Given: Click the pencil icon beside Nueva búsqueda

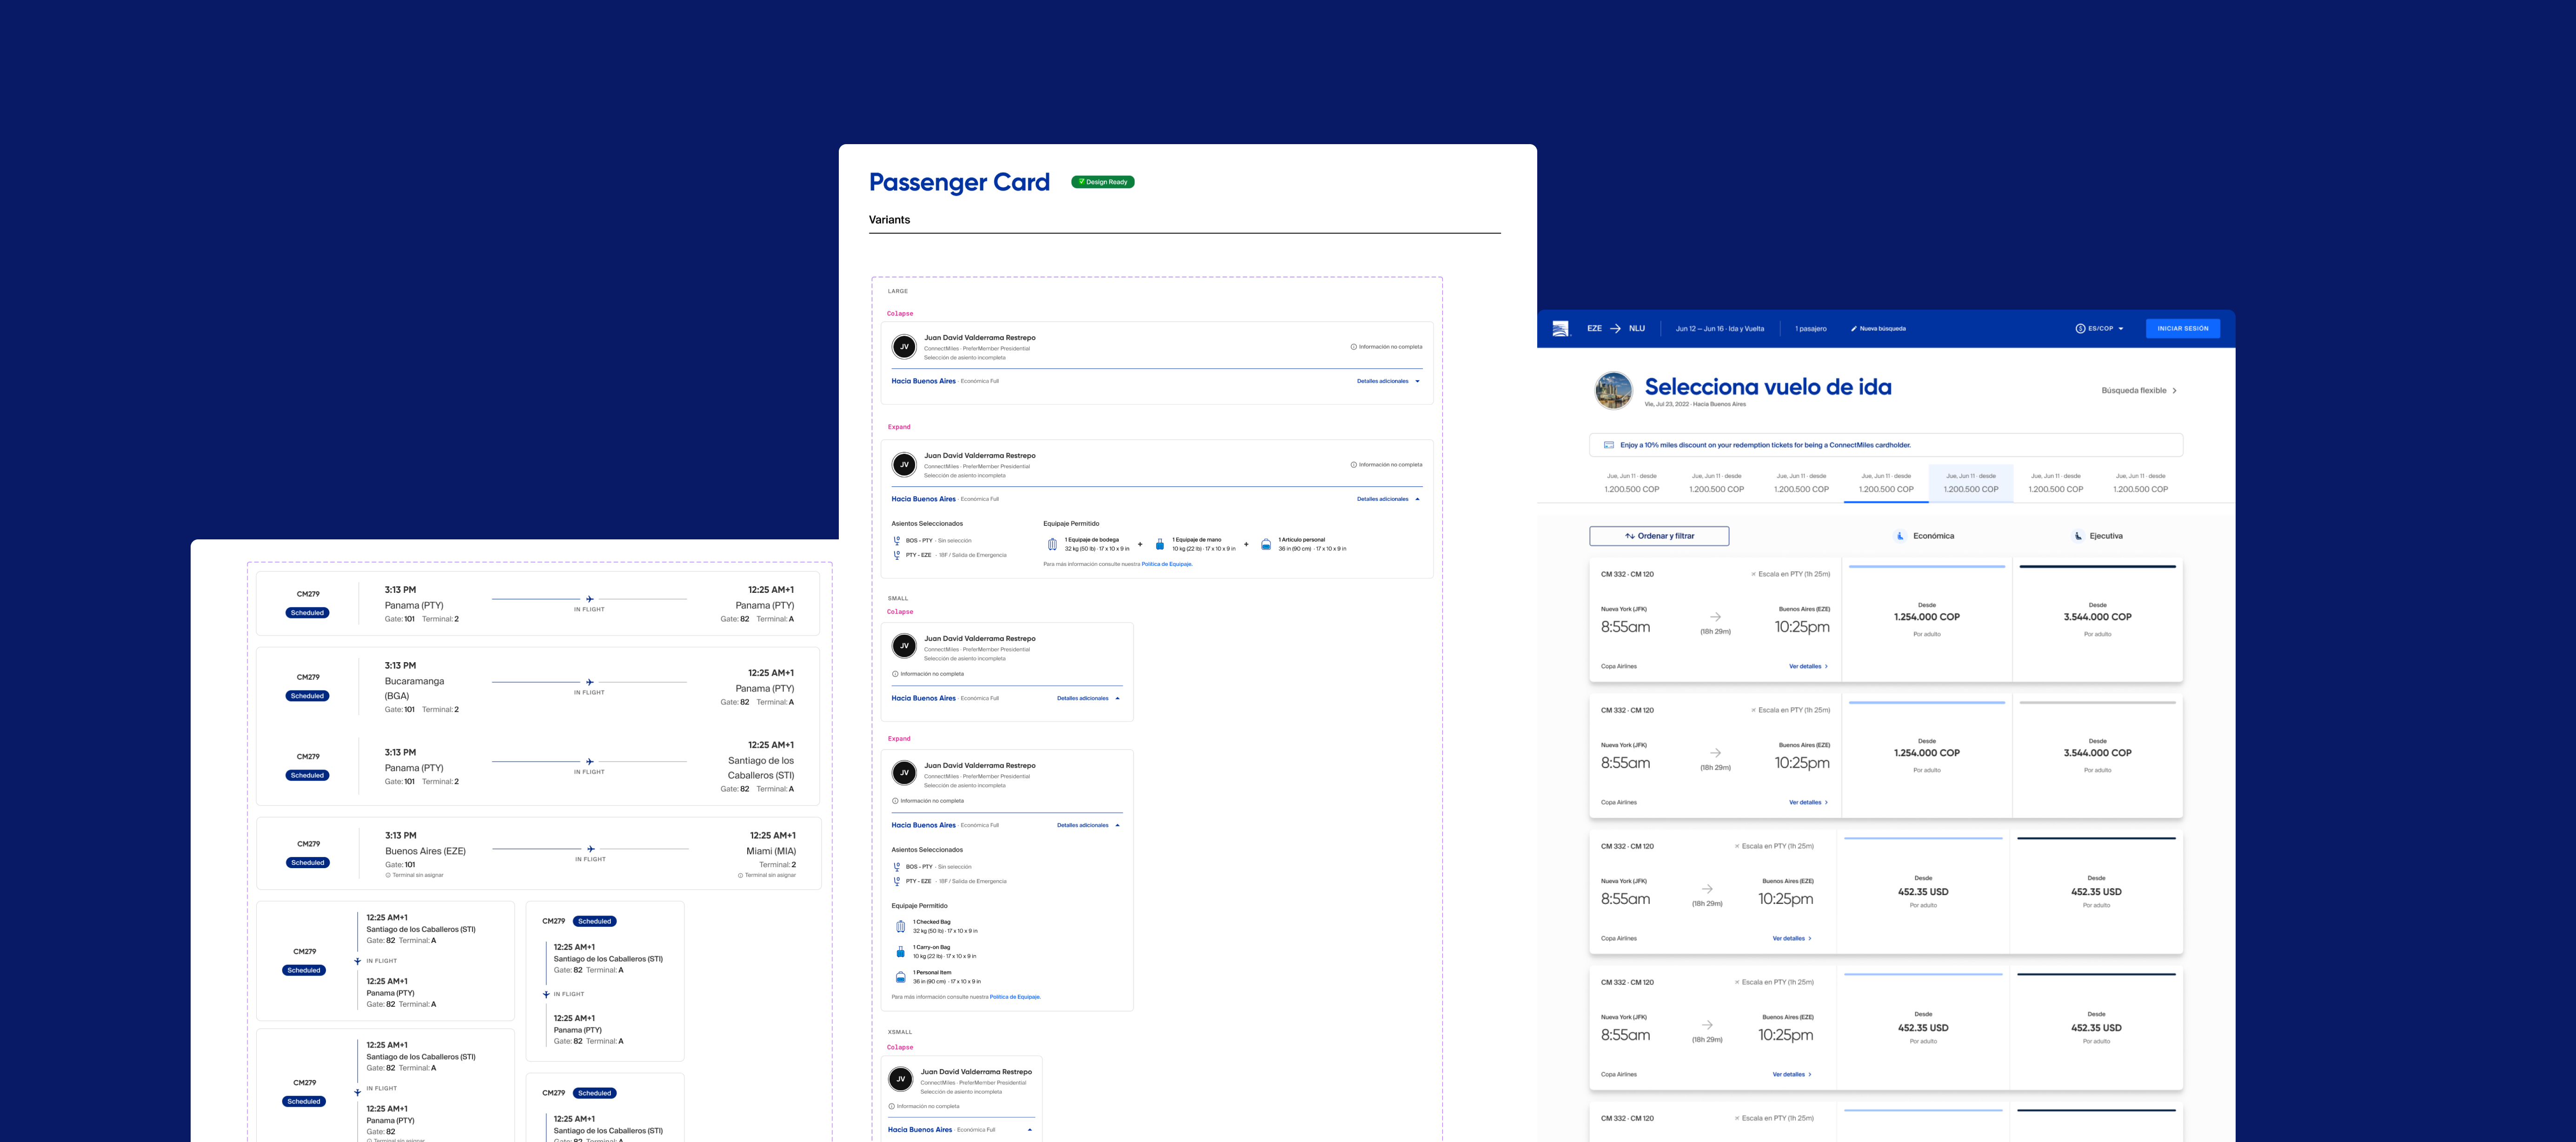Looking at the screenshot, I should [1853, 329].
